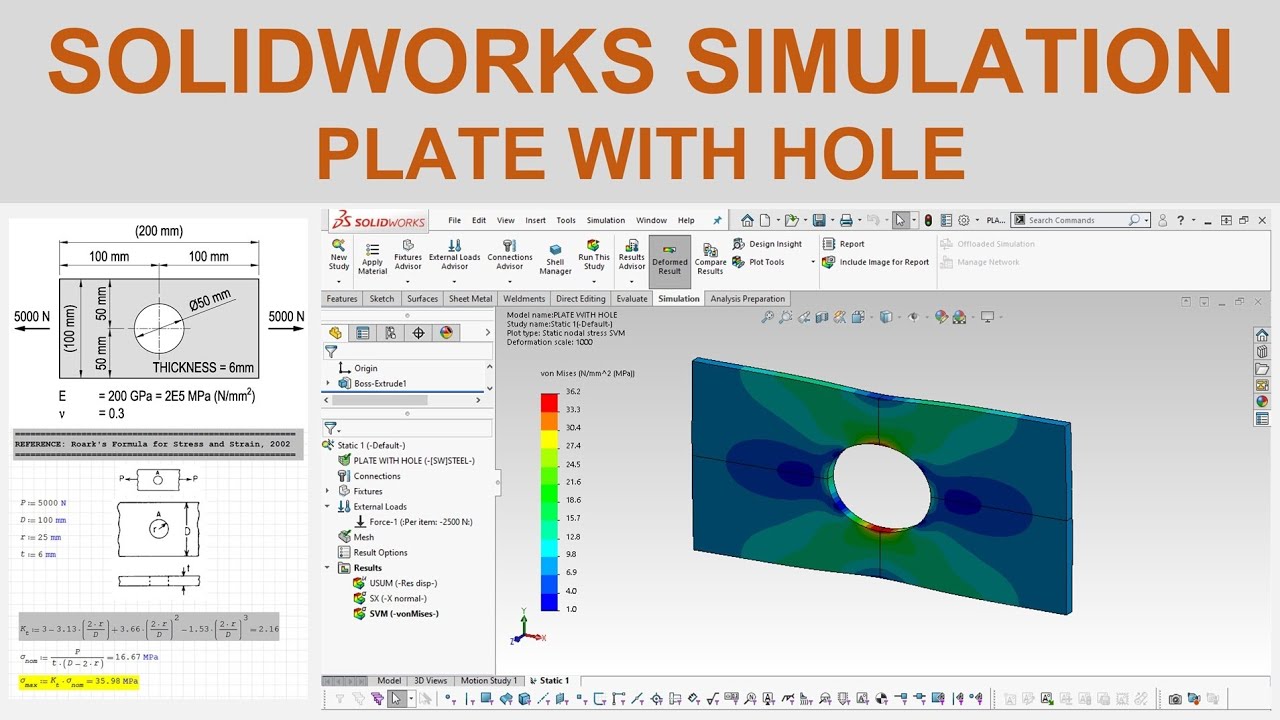Open the Simulation menu in the menu bar

605,220
